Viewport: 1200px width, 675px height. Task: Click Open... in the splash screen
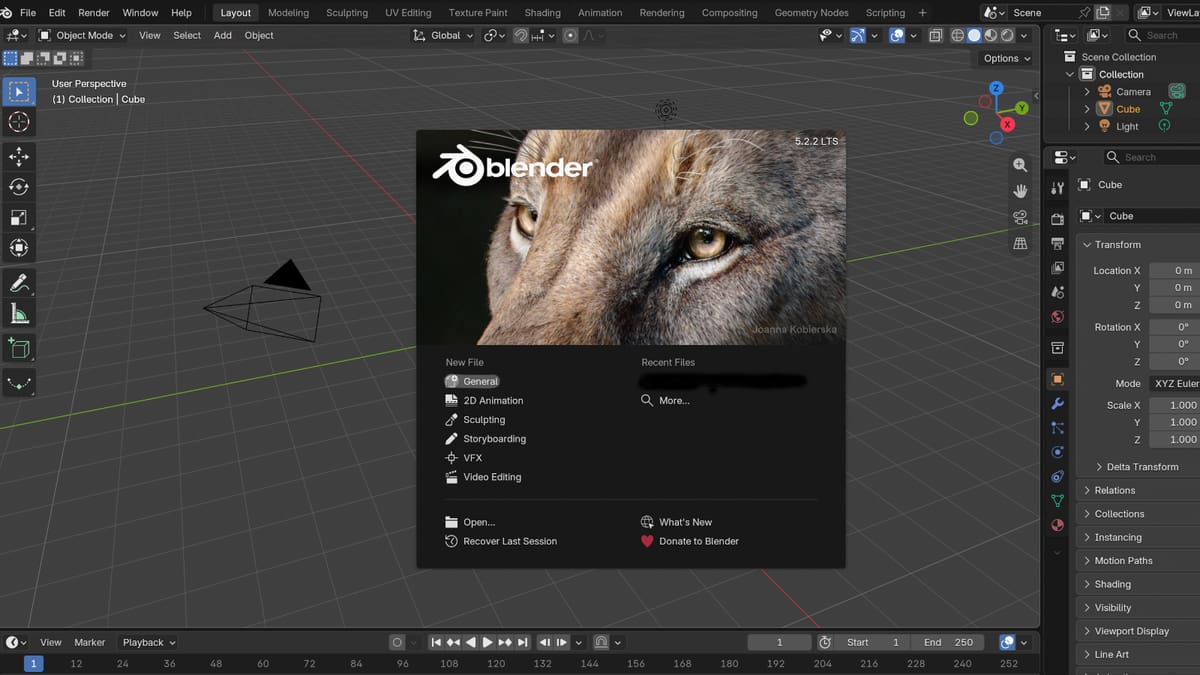pos(470,522)
